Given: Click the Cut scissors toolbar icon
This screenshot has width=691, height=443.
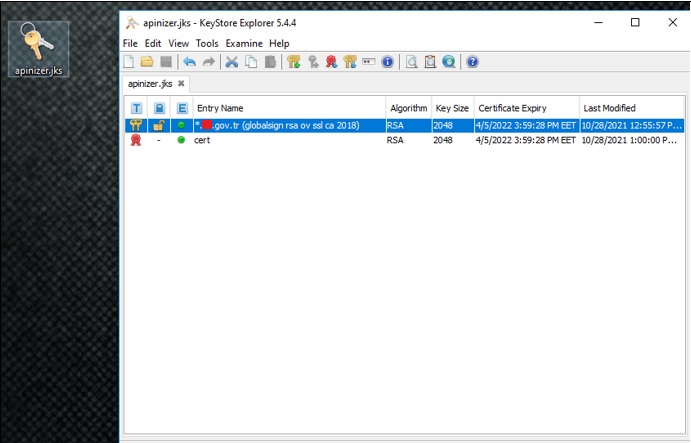Looking at the screenshot, I should (232, 62).
